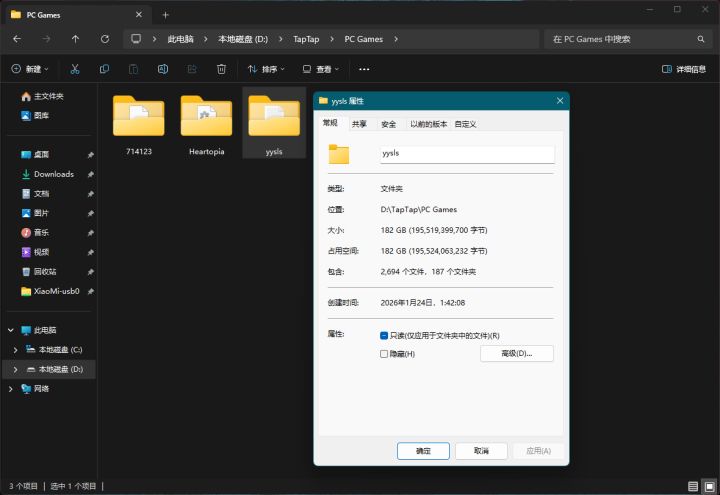The height and width of the screenshot is (495, 720).
Task: Click the 确定 button
Action: click(x=423, y=451)
